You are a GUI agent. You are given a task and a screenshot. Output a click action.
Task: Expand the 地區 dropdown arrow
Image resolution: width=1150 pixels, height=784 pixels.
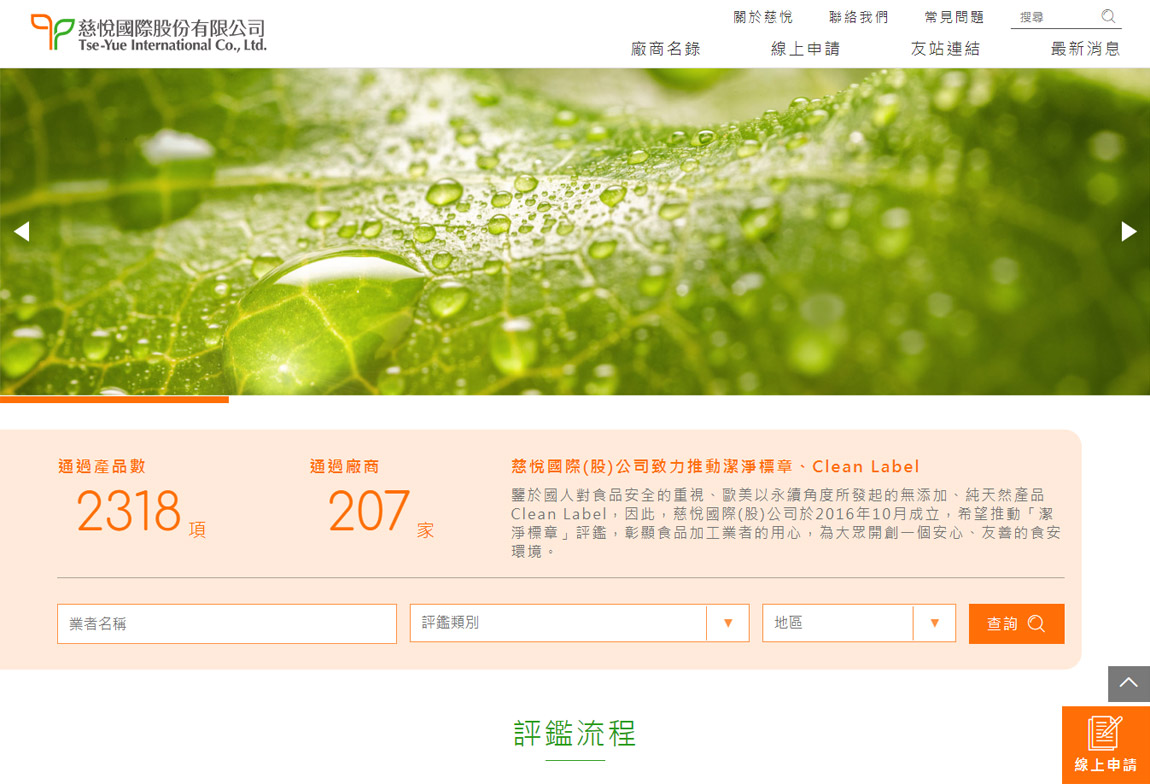[934, 623]
